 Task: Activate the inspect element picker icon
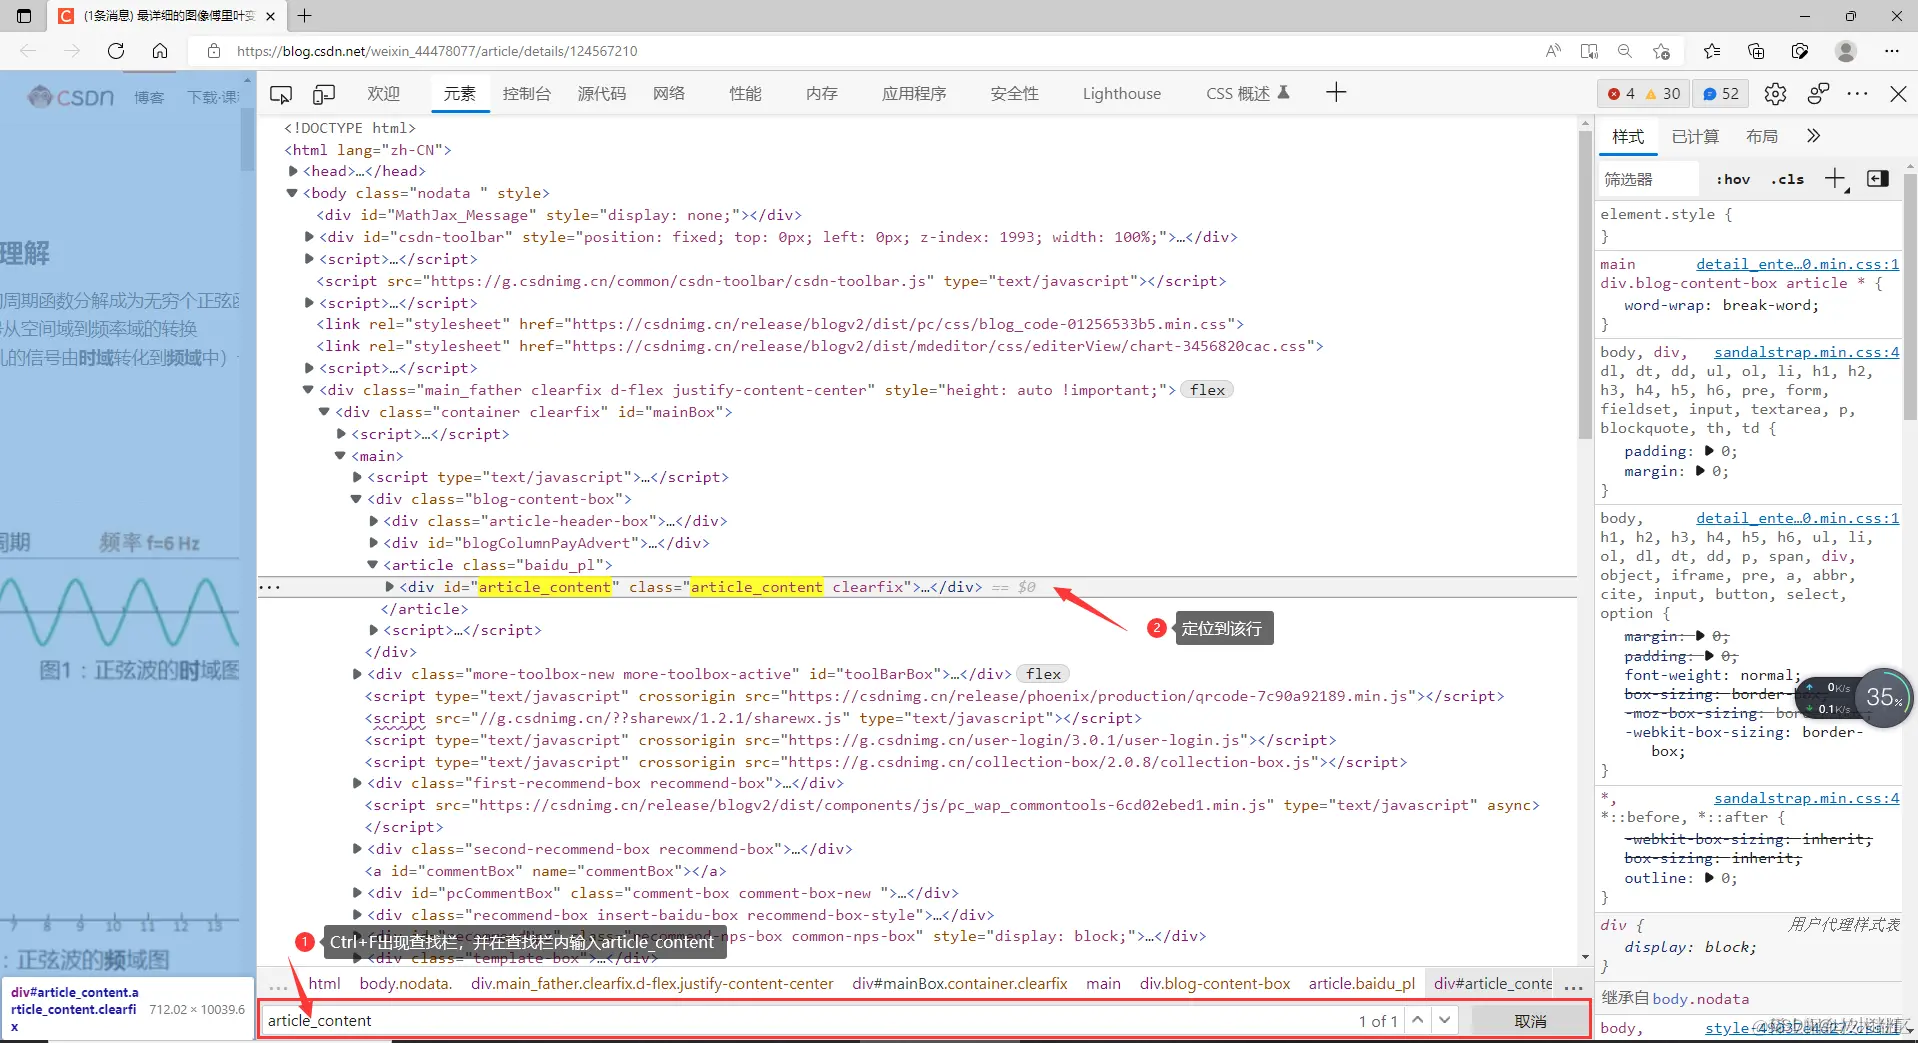click(281, 94)
